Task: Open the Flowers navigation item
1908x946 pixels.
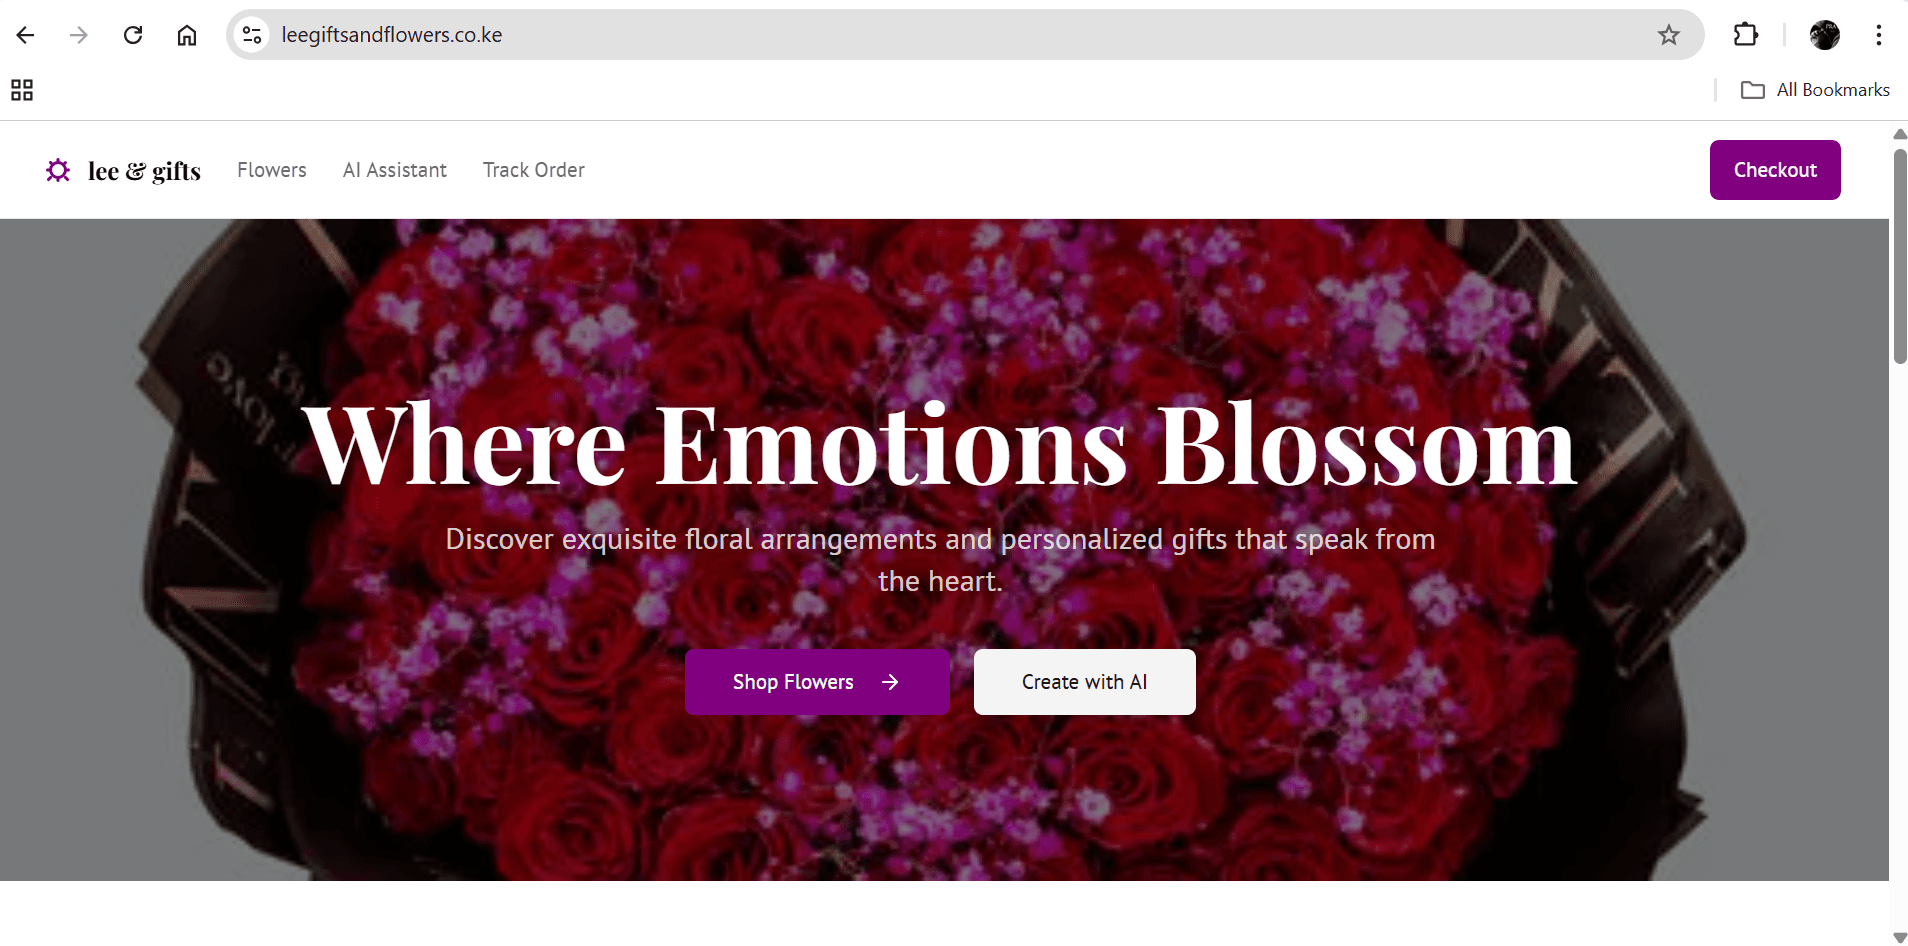Action: [272, 170]
